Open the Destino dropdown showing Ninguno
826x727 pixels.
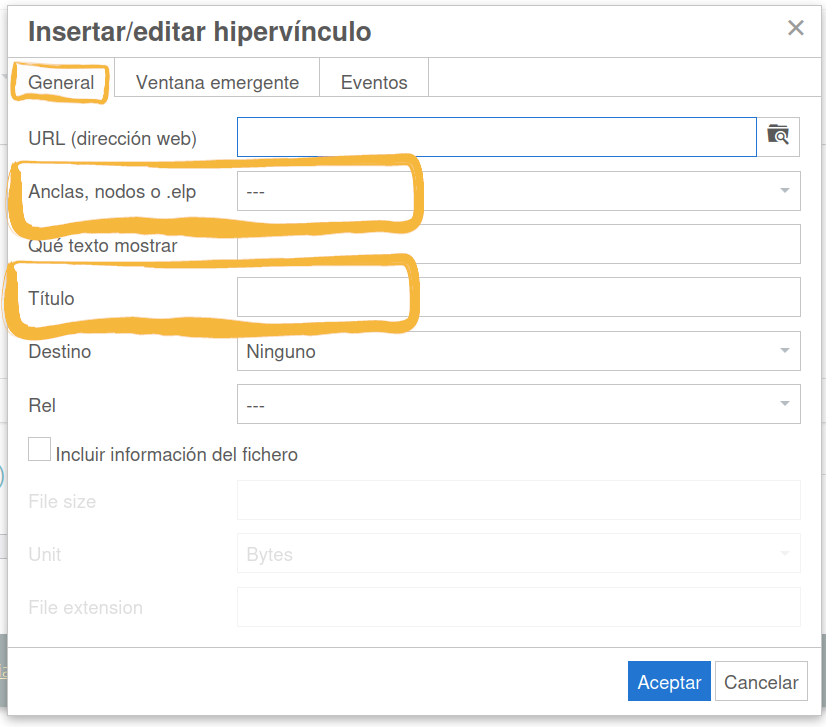click(x=518, y=351)
